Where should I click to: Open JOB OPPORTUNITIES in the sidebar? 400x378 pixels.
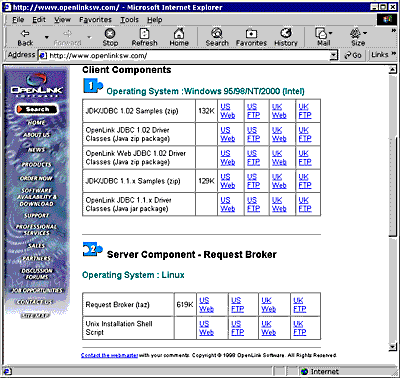[36, 290]
